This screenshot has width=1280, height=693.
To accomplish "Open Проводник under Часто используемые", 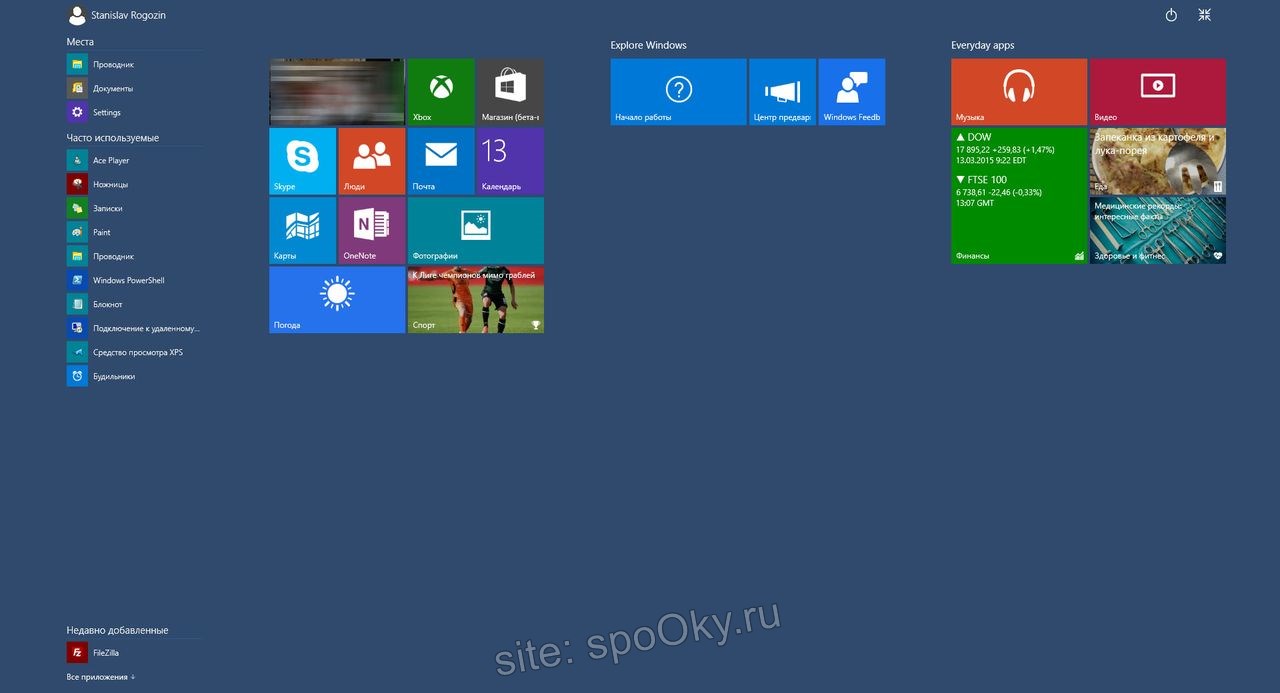I will [x=134, y=257].
